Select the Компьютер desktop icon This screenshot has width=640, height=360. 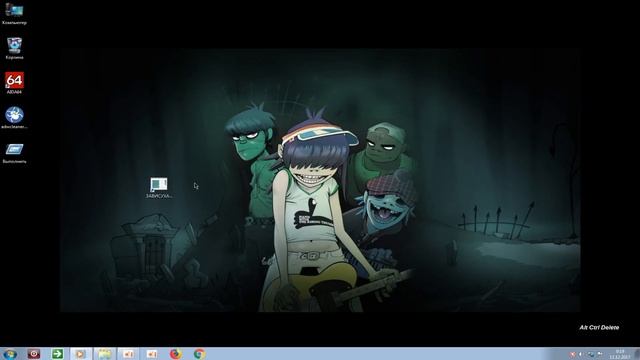tap(14, 13)
